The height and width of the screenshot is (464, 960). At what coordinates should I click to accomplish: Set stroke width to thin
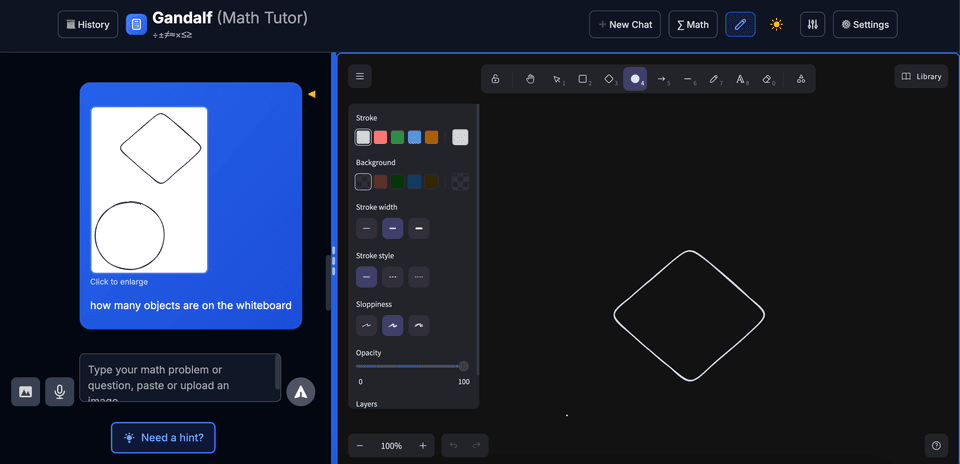point(366,228)
